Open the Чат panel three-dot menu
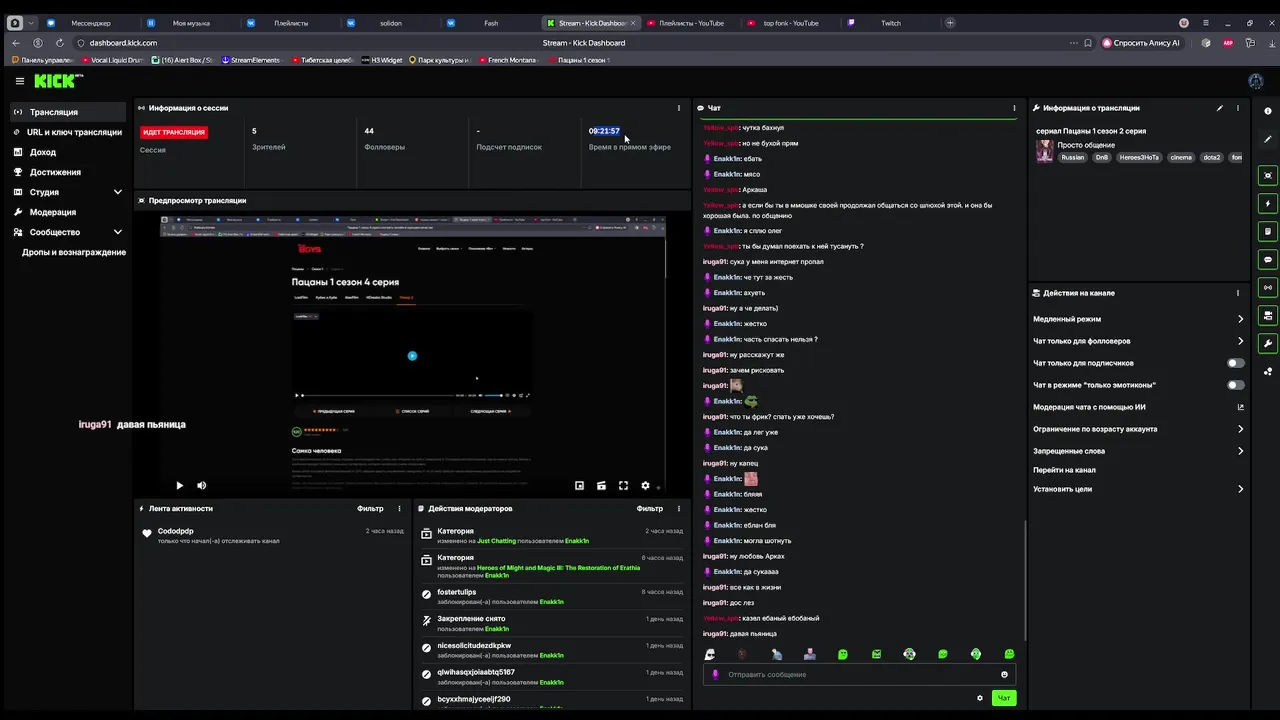 (1014, 108)
